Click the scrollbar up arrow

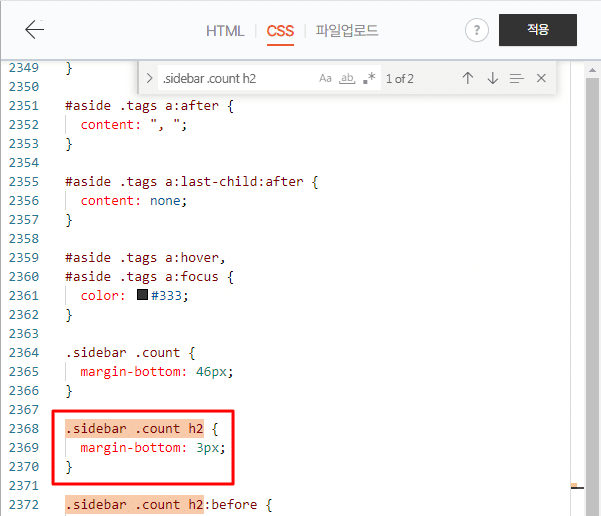(x=592, y=70)
